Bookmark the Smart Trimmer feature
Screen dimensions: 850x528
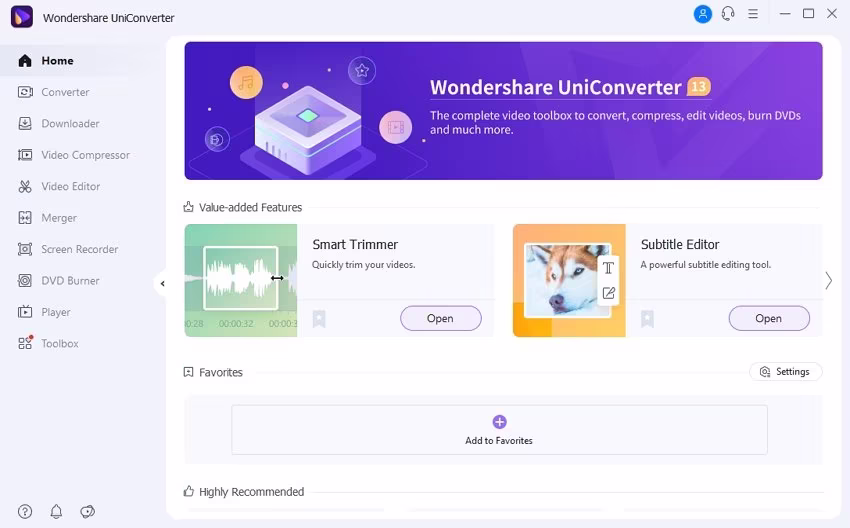click(319, 319)
